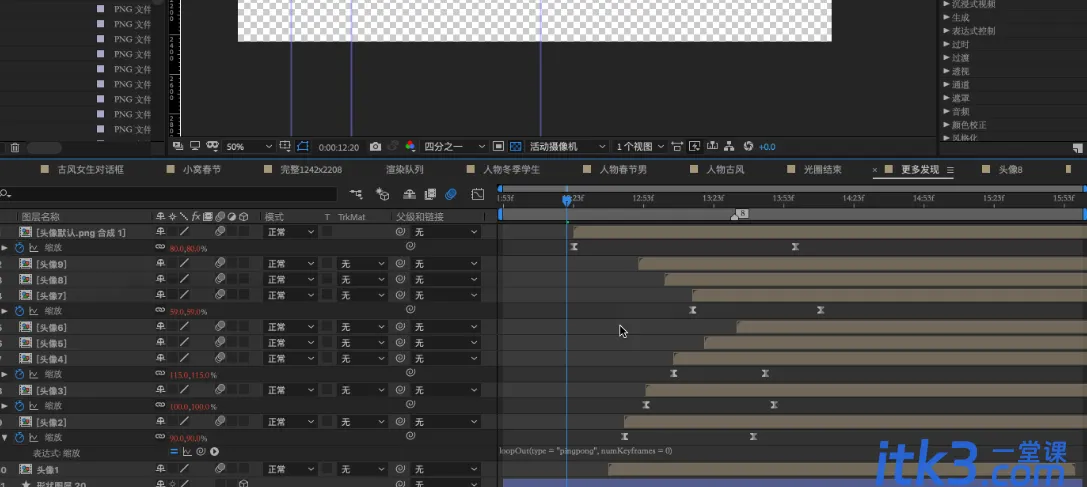1087x487 pixels.
Task: Open the 1个视图 view layout dropdown
Action: (640, 146)
